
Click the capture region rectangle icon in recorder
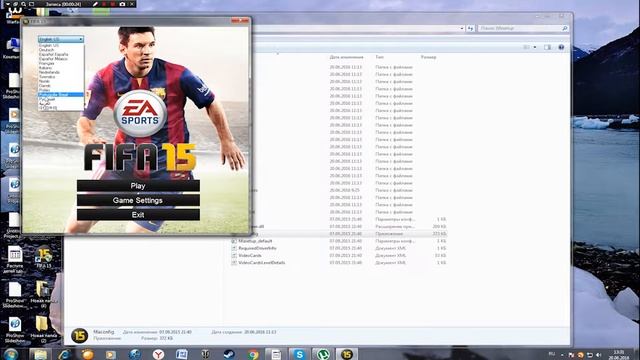(31, 4)
